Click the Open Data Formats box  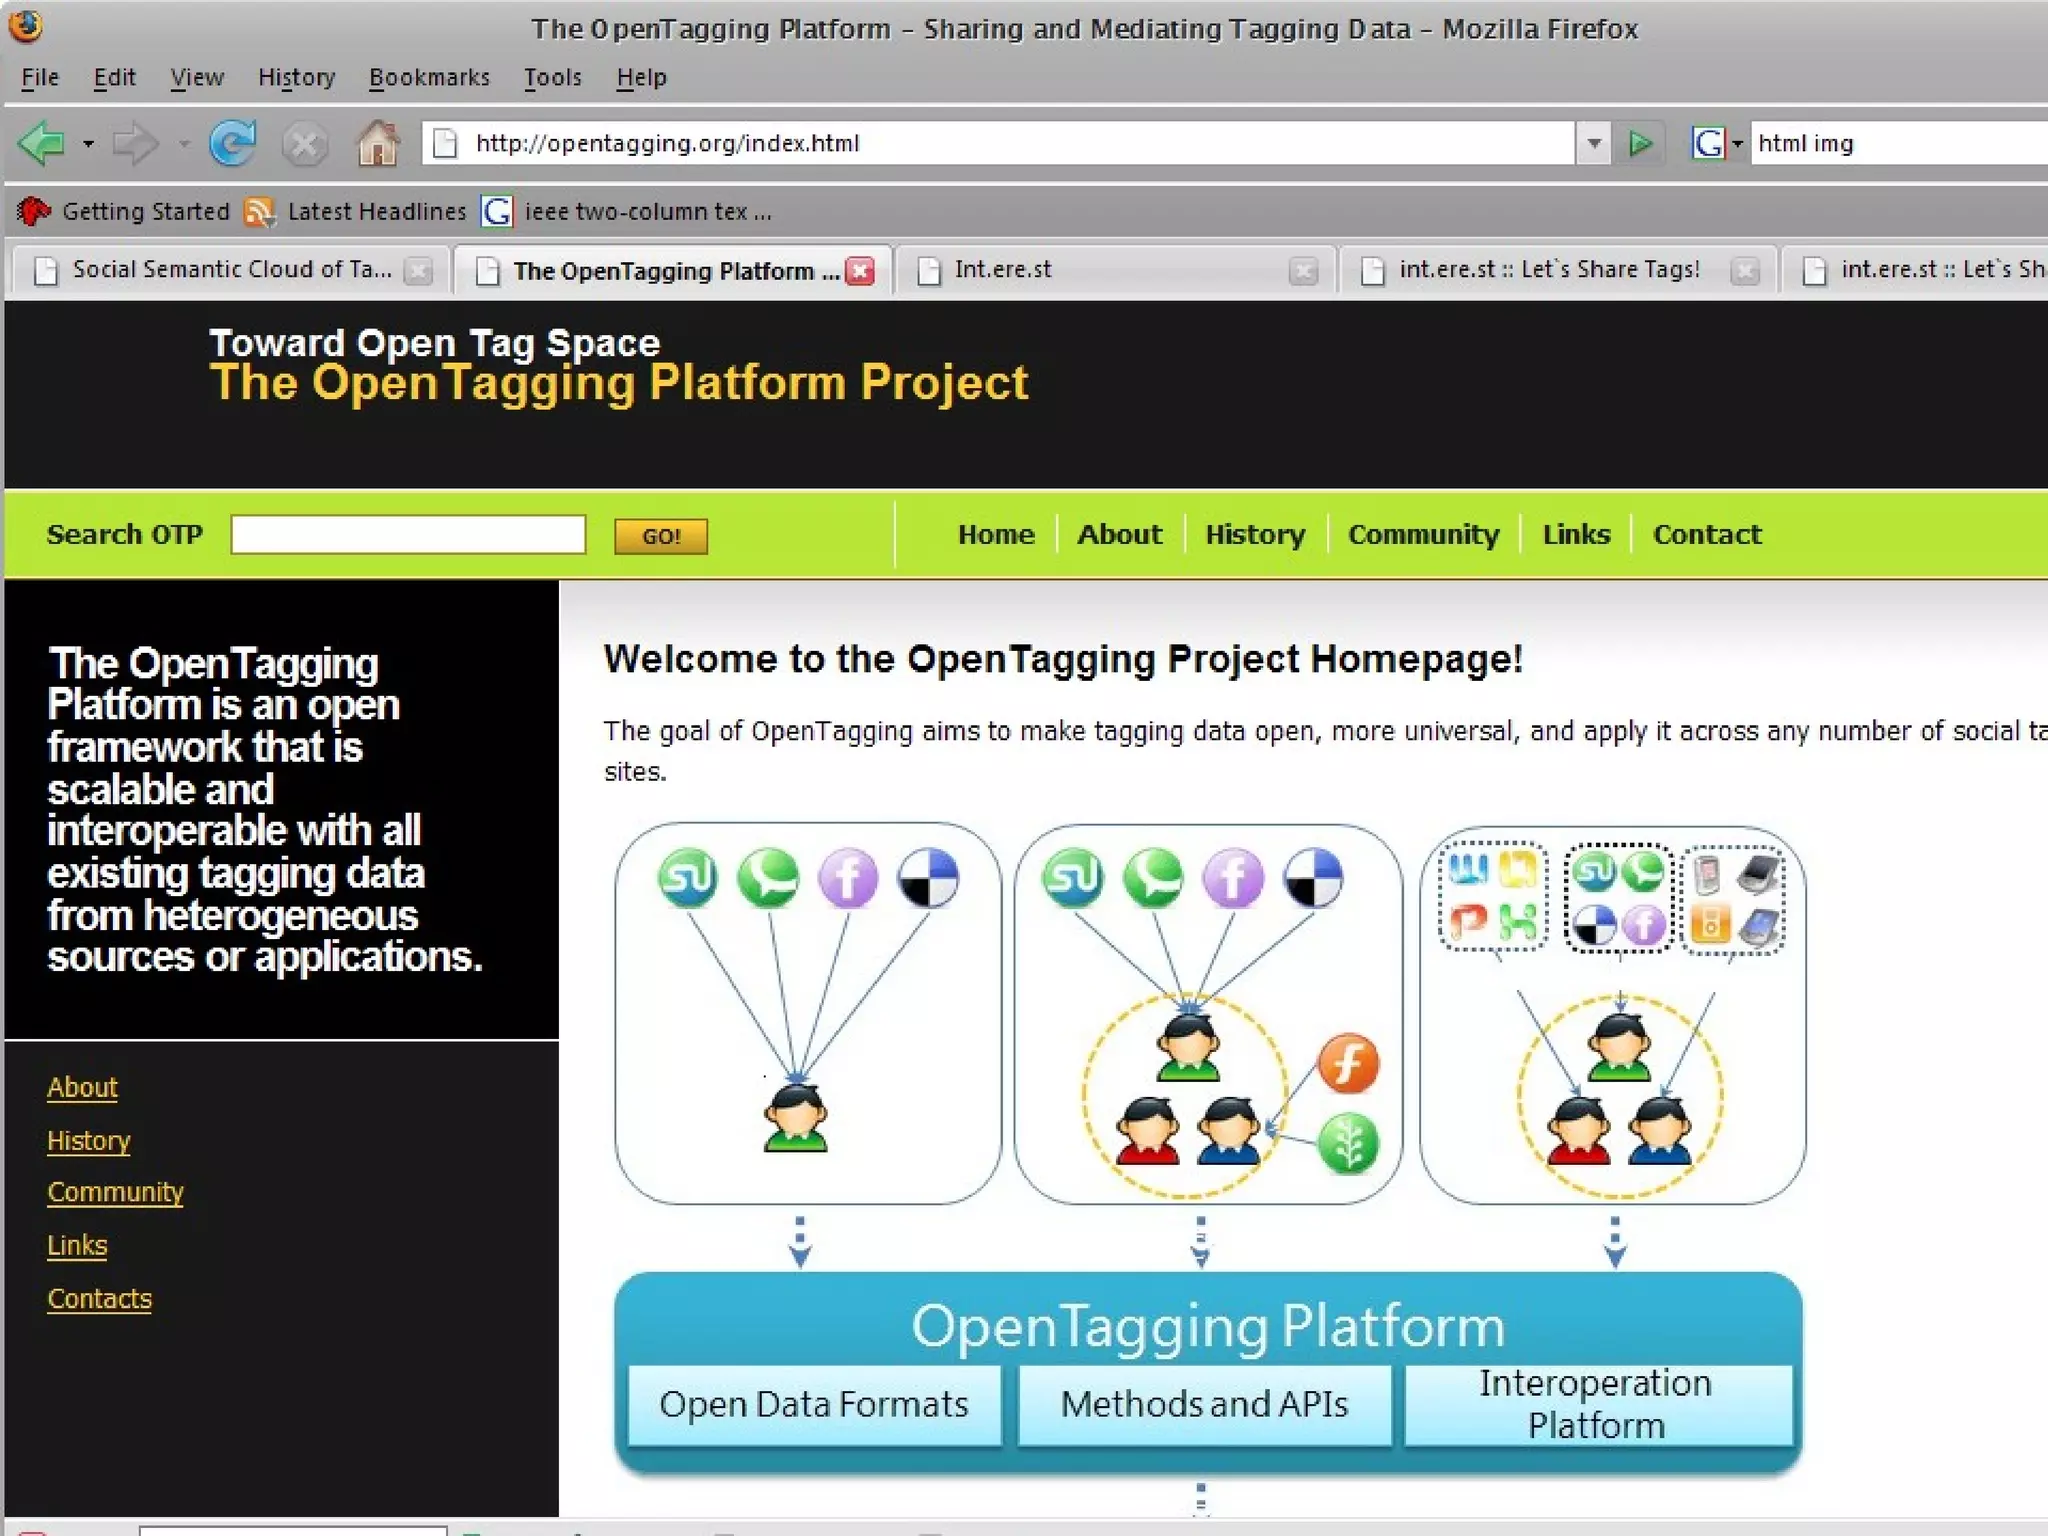point(814,1404)
